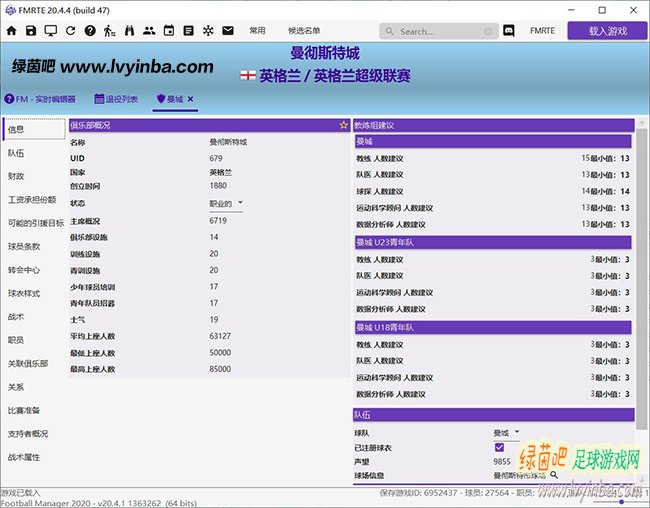650x508 pixels.
Task: Open 财政 finances in sidebar
Action: 16,176
